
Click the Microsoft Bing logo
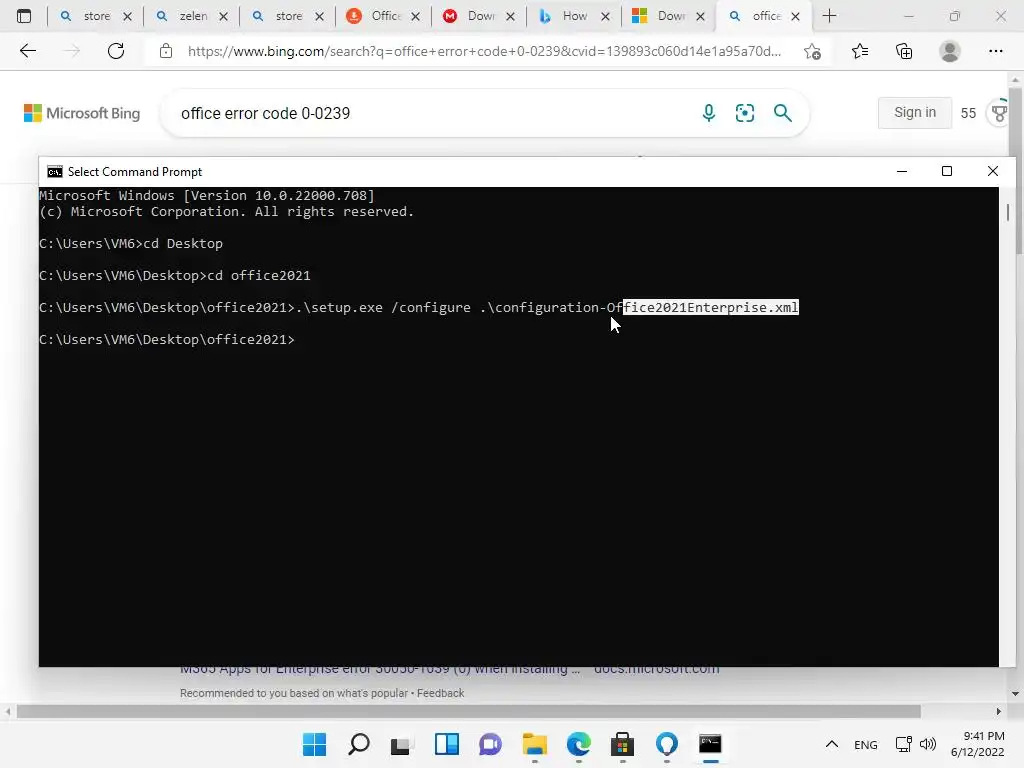[82, 113]
